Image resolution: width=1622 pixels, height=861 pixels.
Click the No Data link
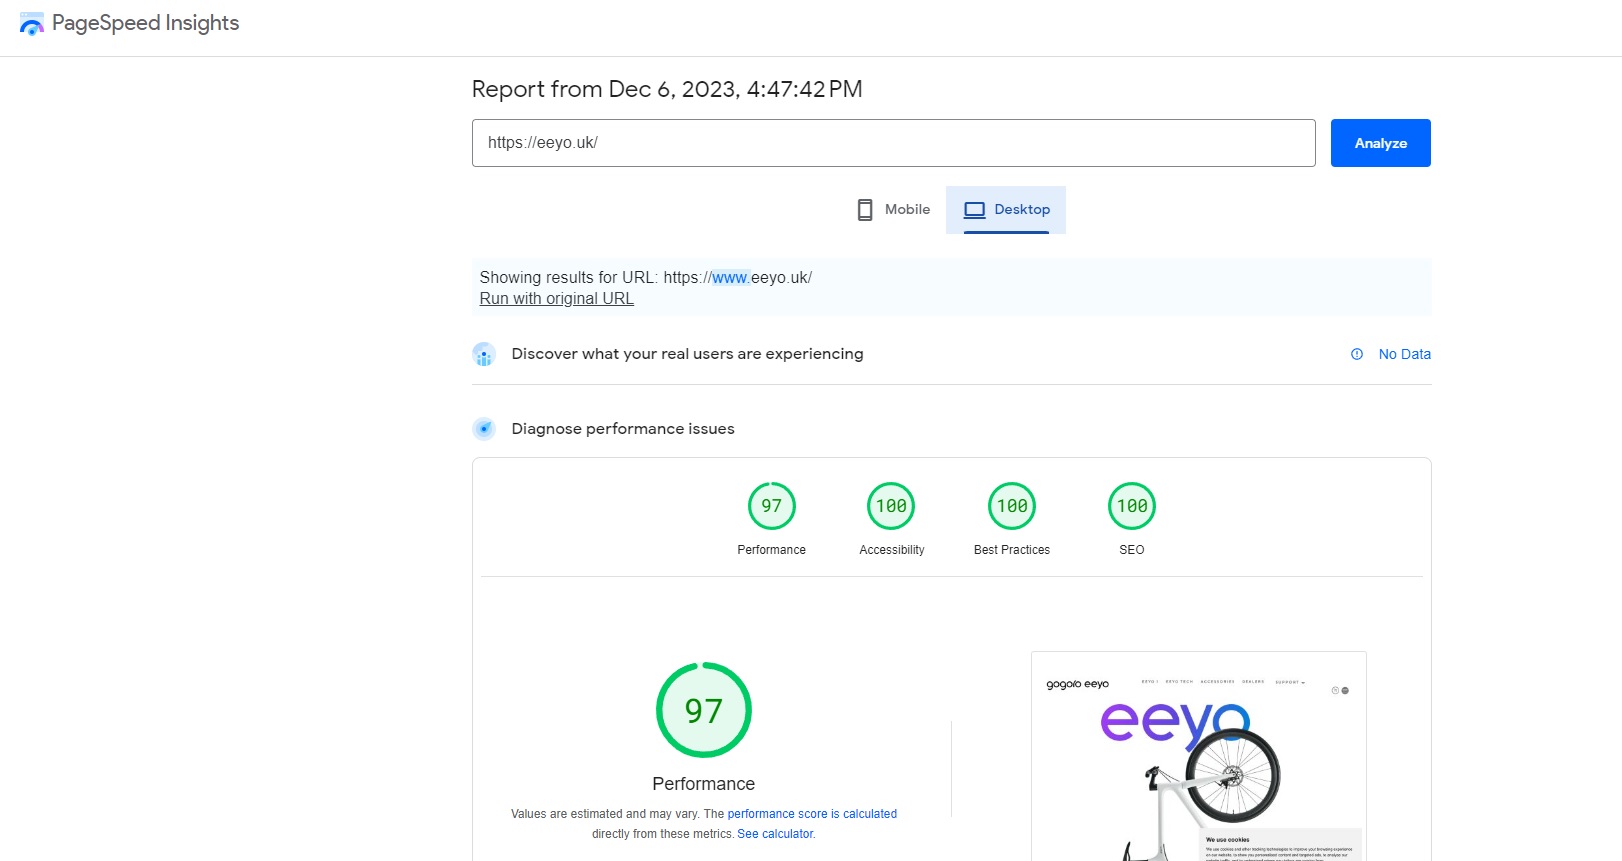tap(1404, 354)
